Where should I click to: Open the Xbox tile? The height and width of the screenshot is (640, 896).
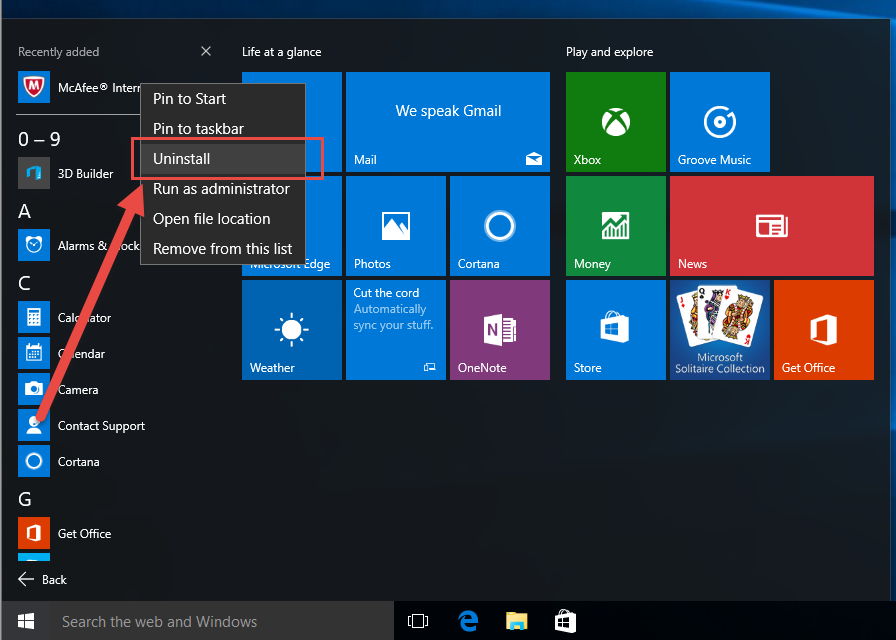point(615,122)
